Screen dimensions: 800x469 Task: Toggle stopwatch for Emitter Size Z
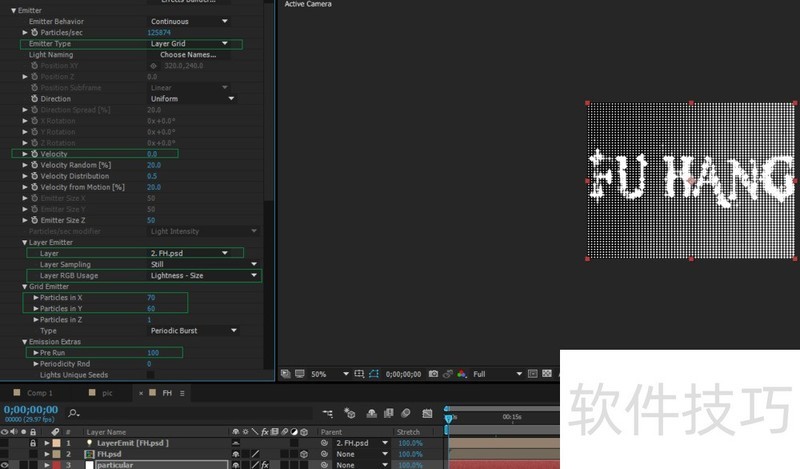click(35, 220)
